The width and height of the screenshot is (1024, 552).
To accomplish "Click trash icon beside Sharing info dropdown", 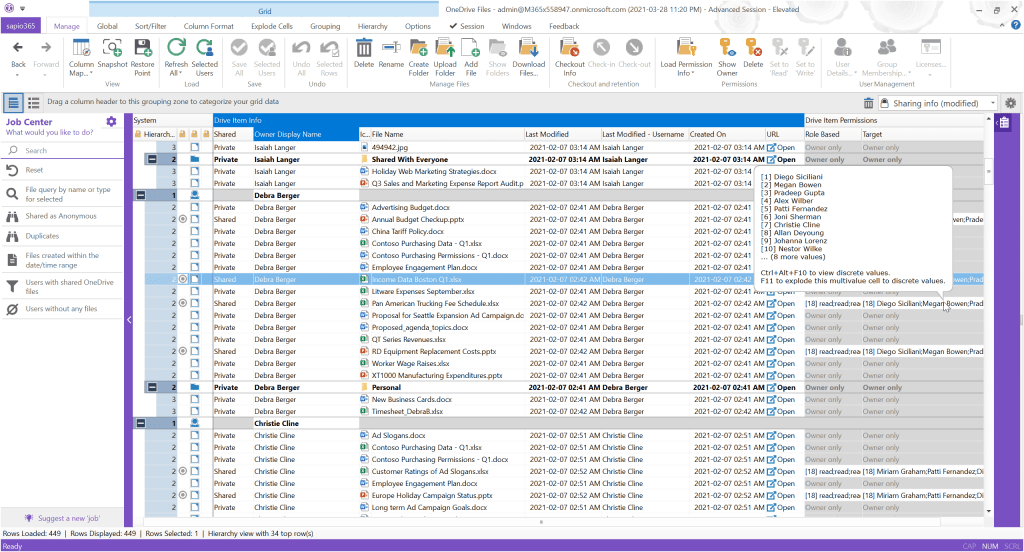I will click(868, 103).
